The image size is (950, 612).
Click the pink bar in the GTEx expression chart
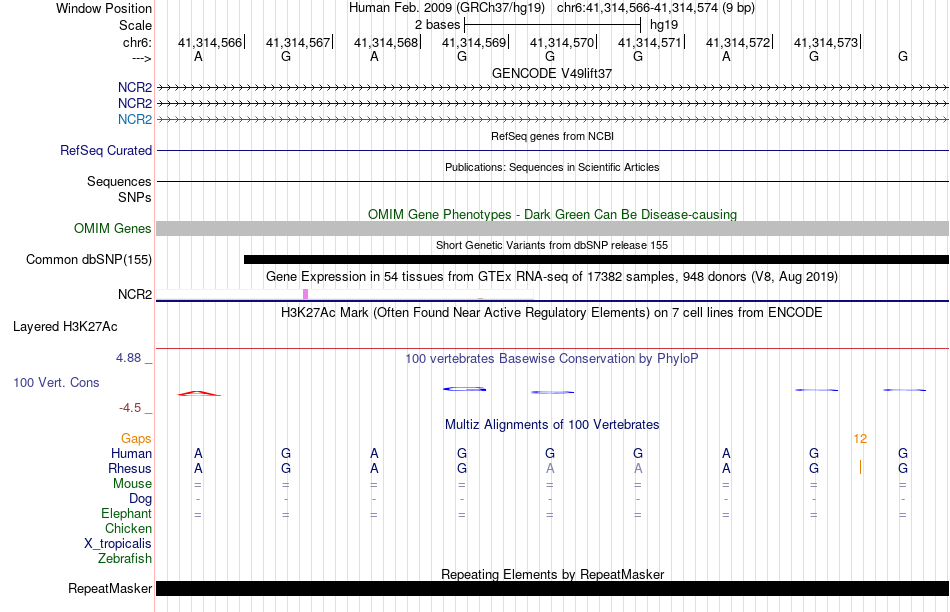coord(305,294)
